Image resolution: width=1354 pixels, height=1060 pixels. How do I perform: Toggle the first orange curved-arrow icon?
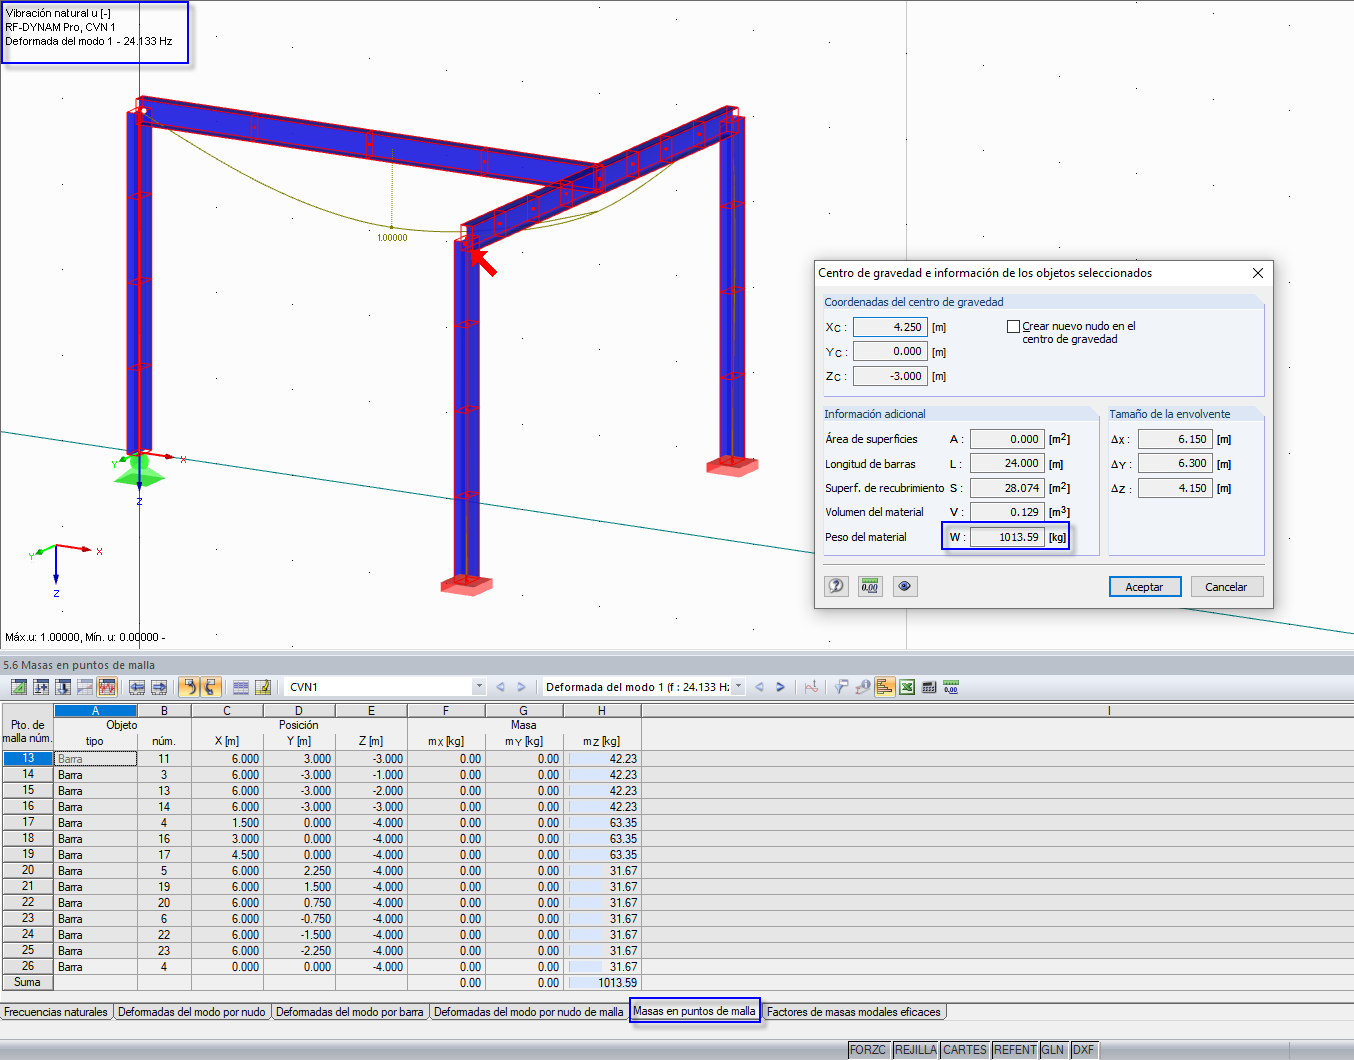point(188,687)
